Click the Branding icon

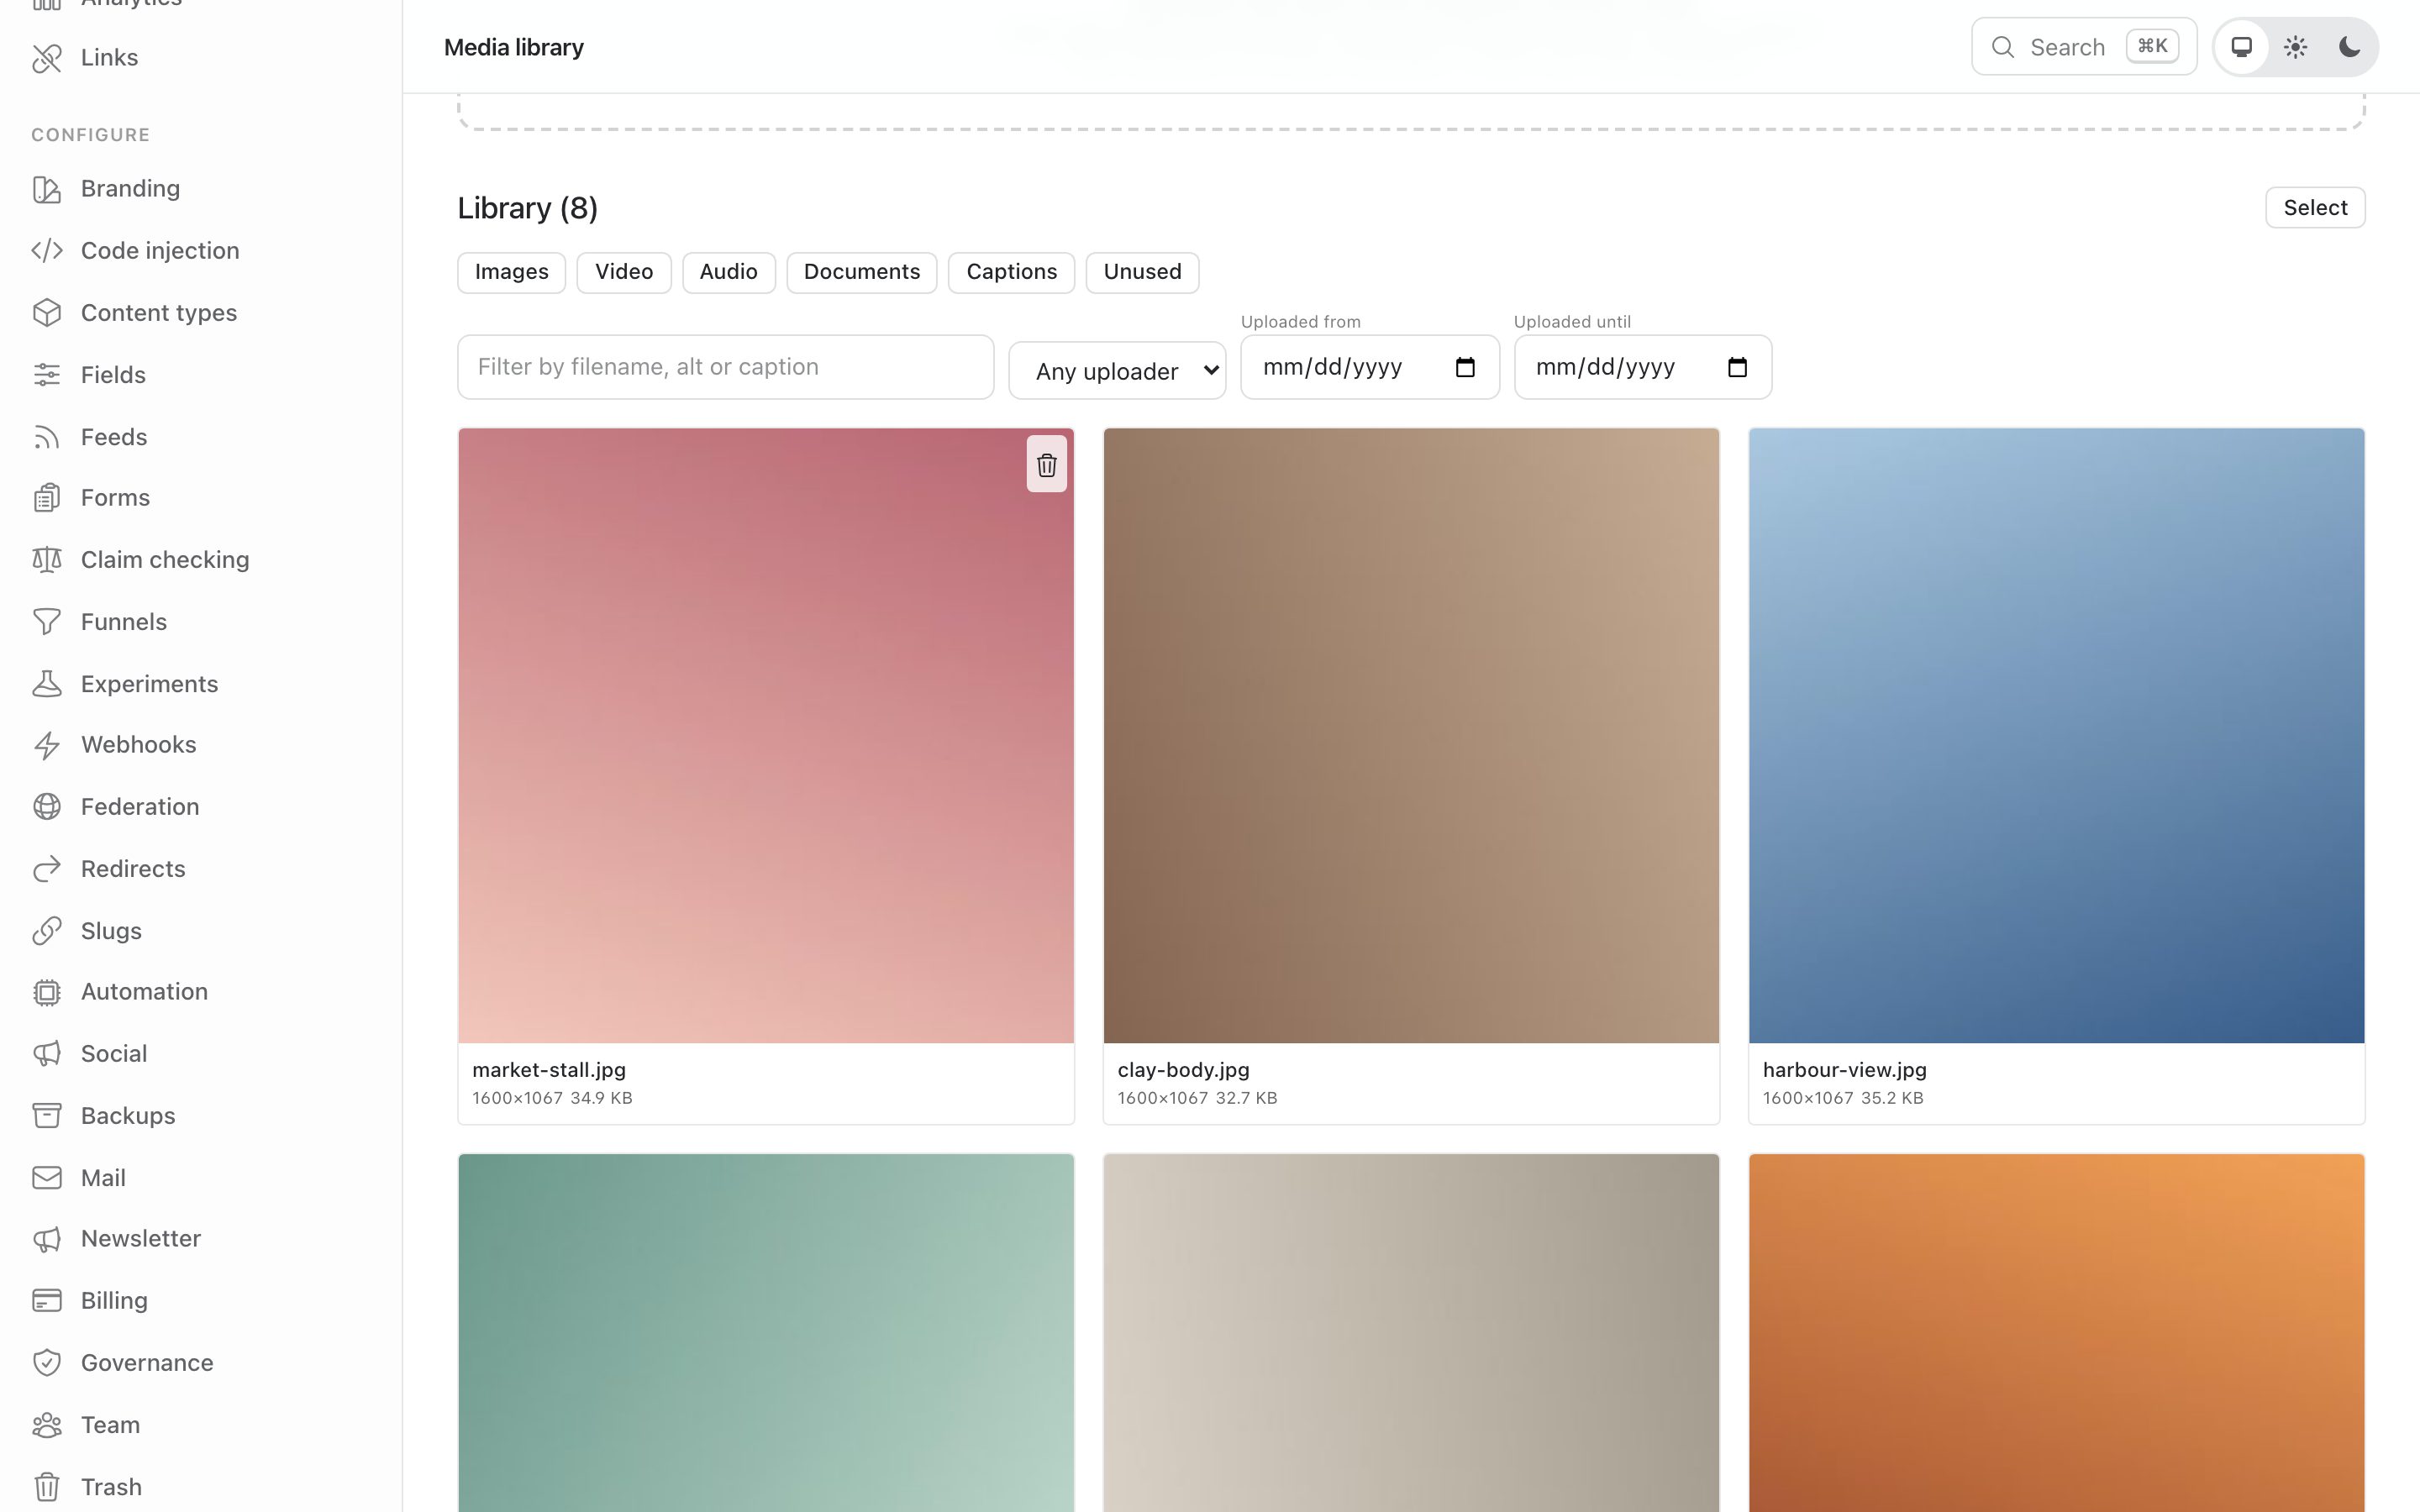[x=47, y=189]
